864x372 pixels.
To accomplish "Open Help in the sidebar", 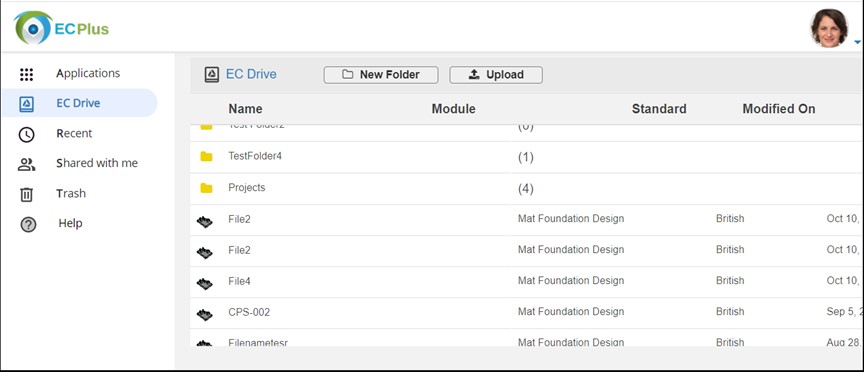I will (x=70, y=223).
